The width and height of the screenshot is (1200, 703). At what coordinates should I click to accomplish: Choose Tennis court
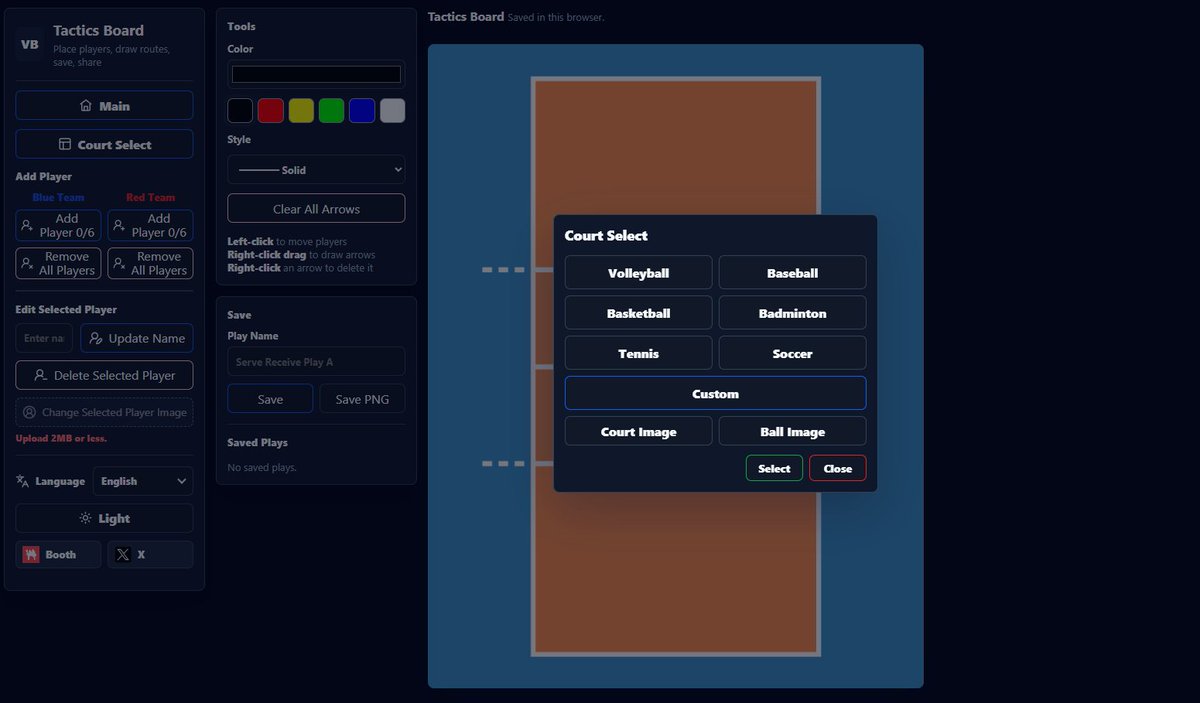pos(638,353)
